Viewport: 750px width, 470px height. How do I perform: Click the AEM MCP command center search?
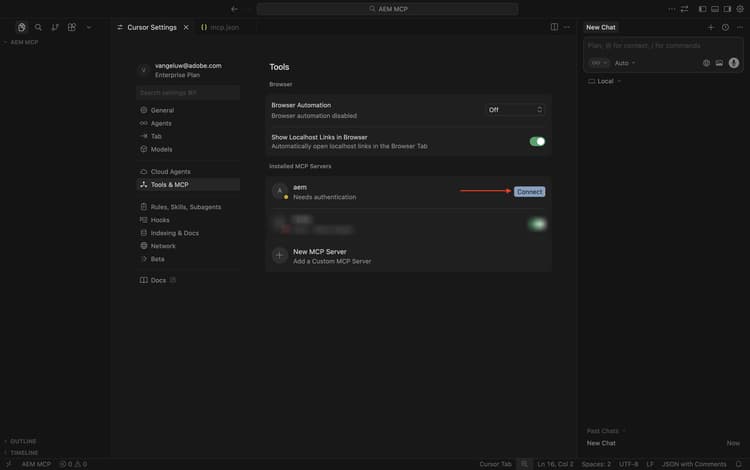(387, 9)
